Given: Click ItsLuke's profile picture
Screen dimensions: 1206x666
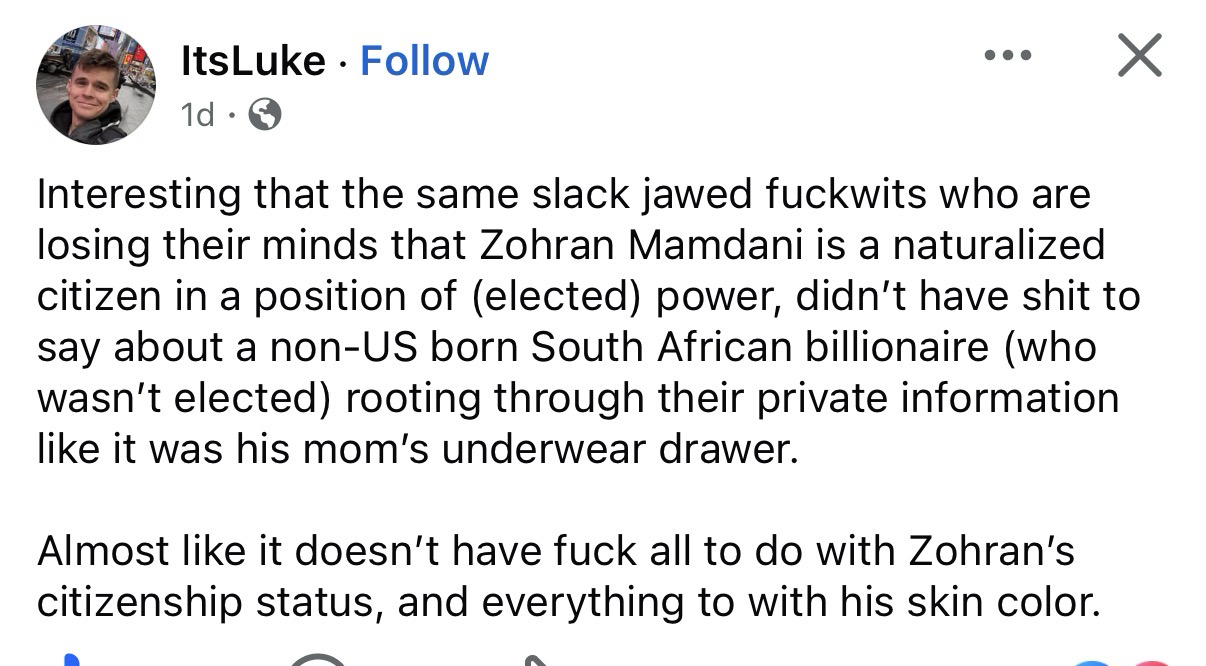Looking at the screenshot, I should (96, 85).
